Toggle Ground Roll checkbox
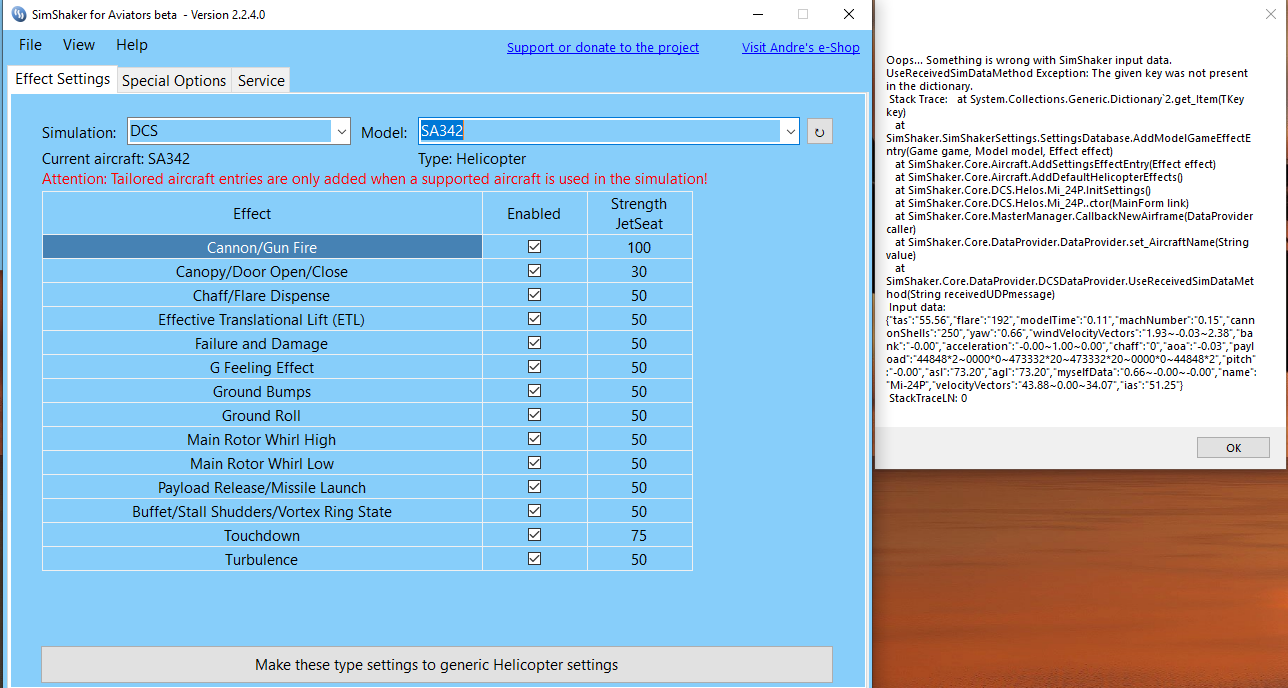This screenshot has width=1288, height=688. pyautogui.click(x=534, y=415)
